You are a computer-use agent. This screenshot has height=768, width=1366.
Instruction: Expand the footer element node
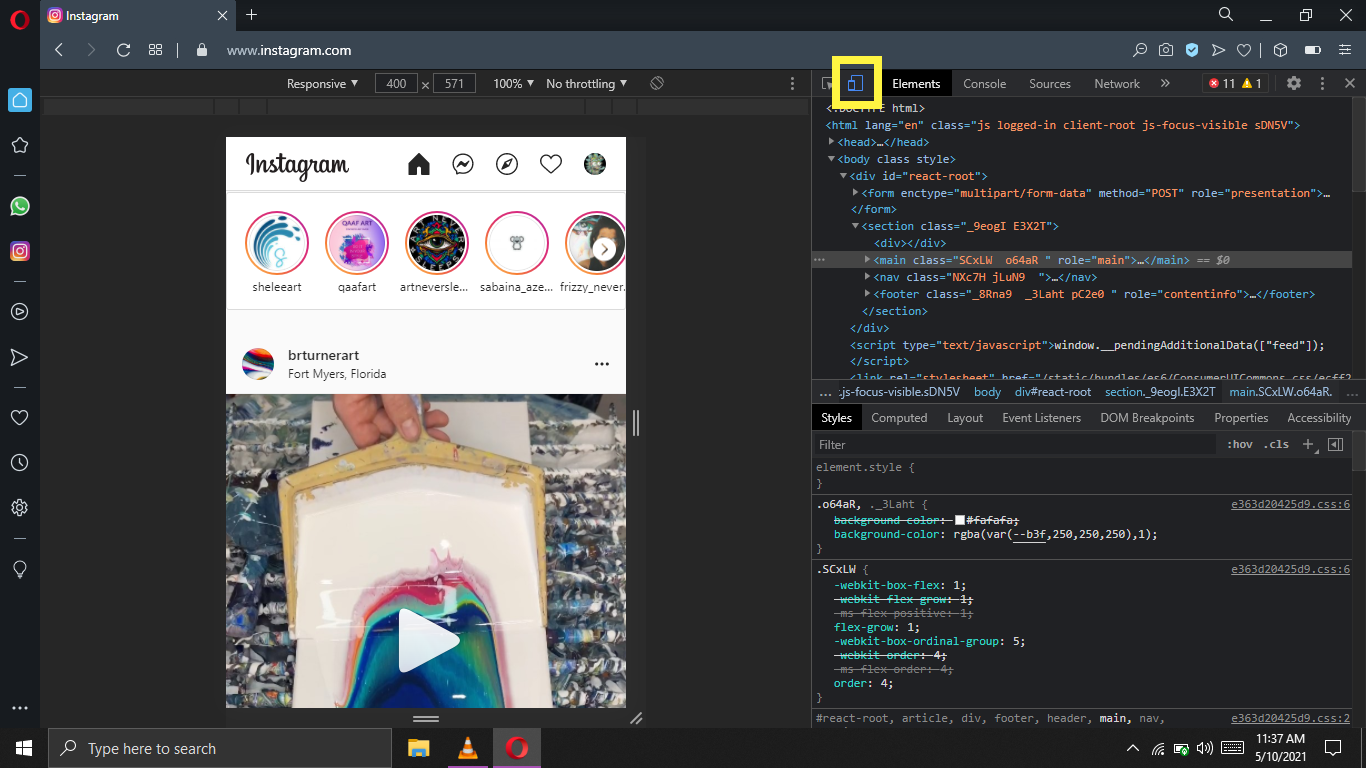868,294
